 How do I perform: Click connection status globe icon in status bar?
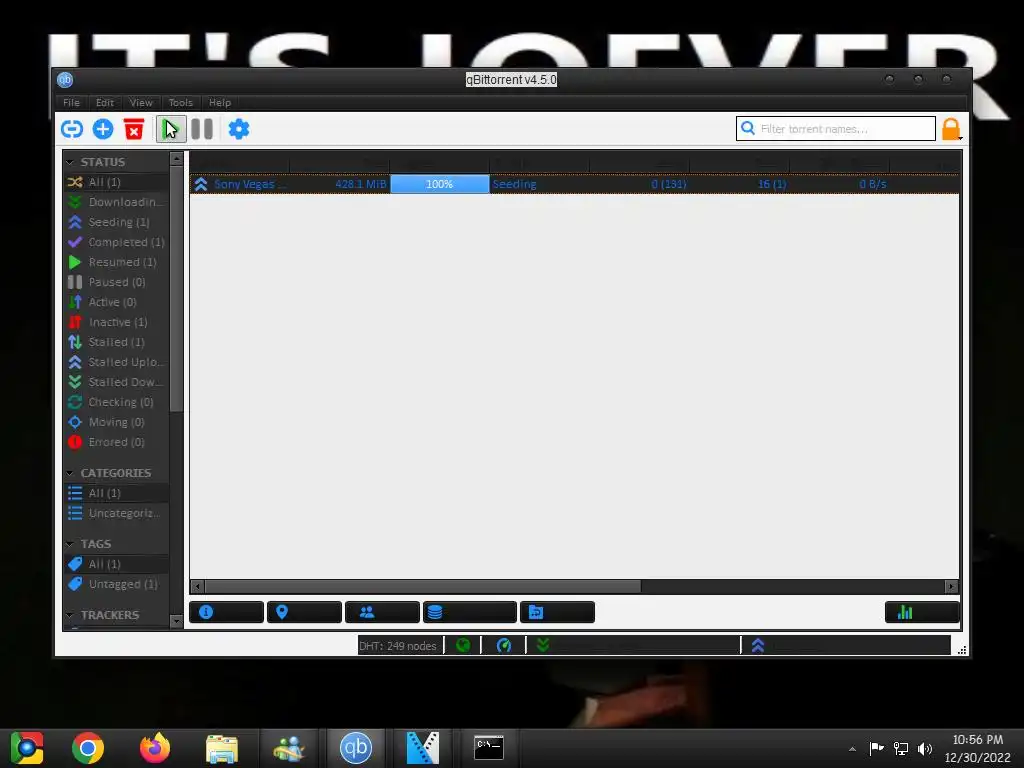tap(463, 645)
